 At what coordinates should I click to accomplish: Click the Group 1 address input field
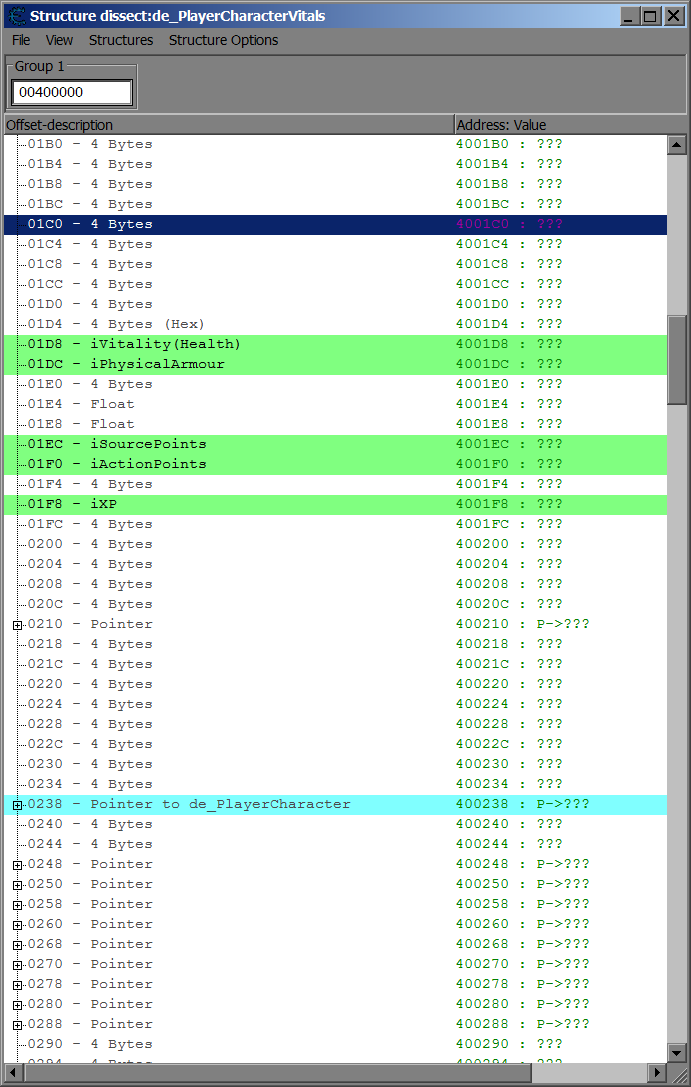click(x=71, y=92)
